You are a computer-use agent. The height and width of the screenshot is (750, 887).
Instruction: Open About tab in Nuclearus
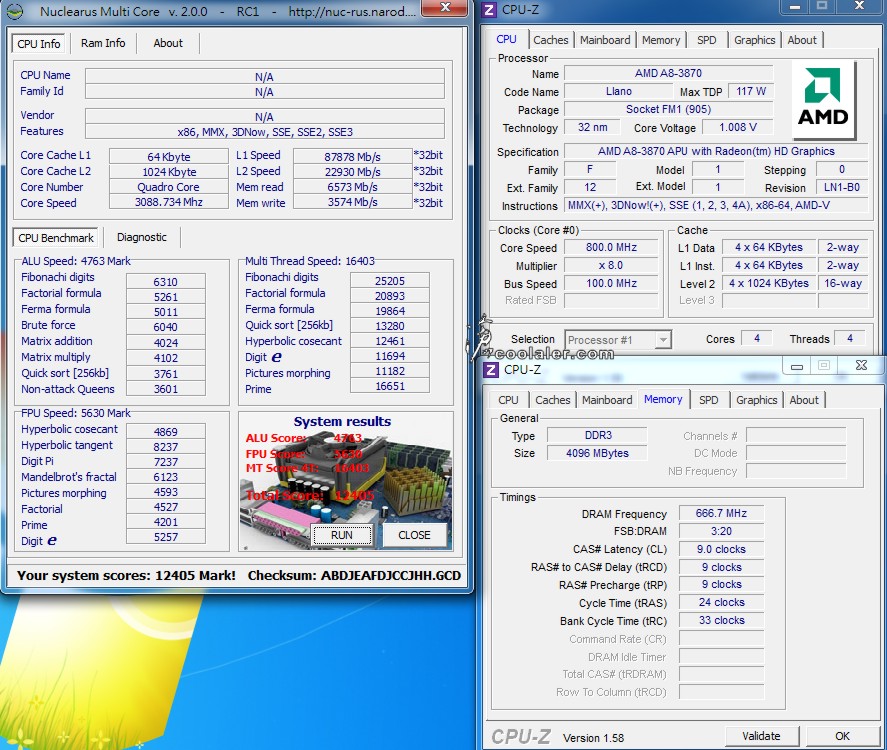[168, 44]
